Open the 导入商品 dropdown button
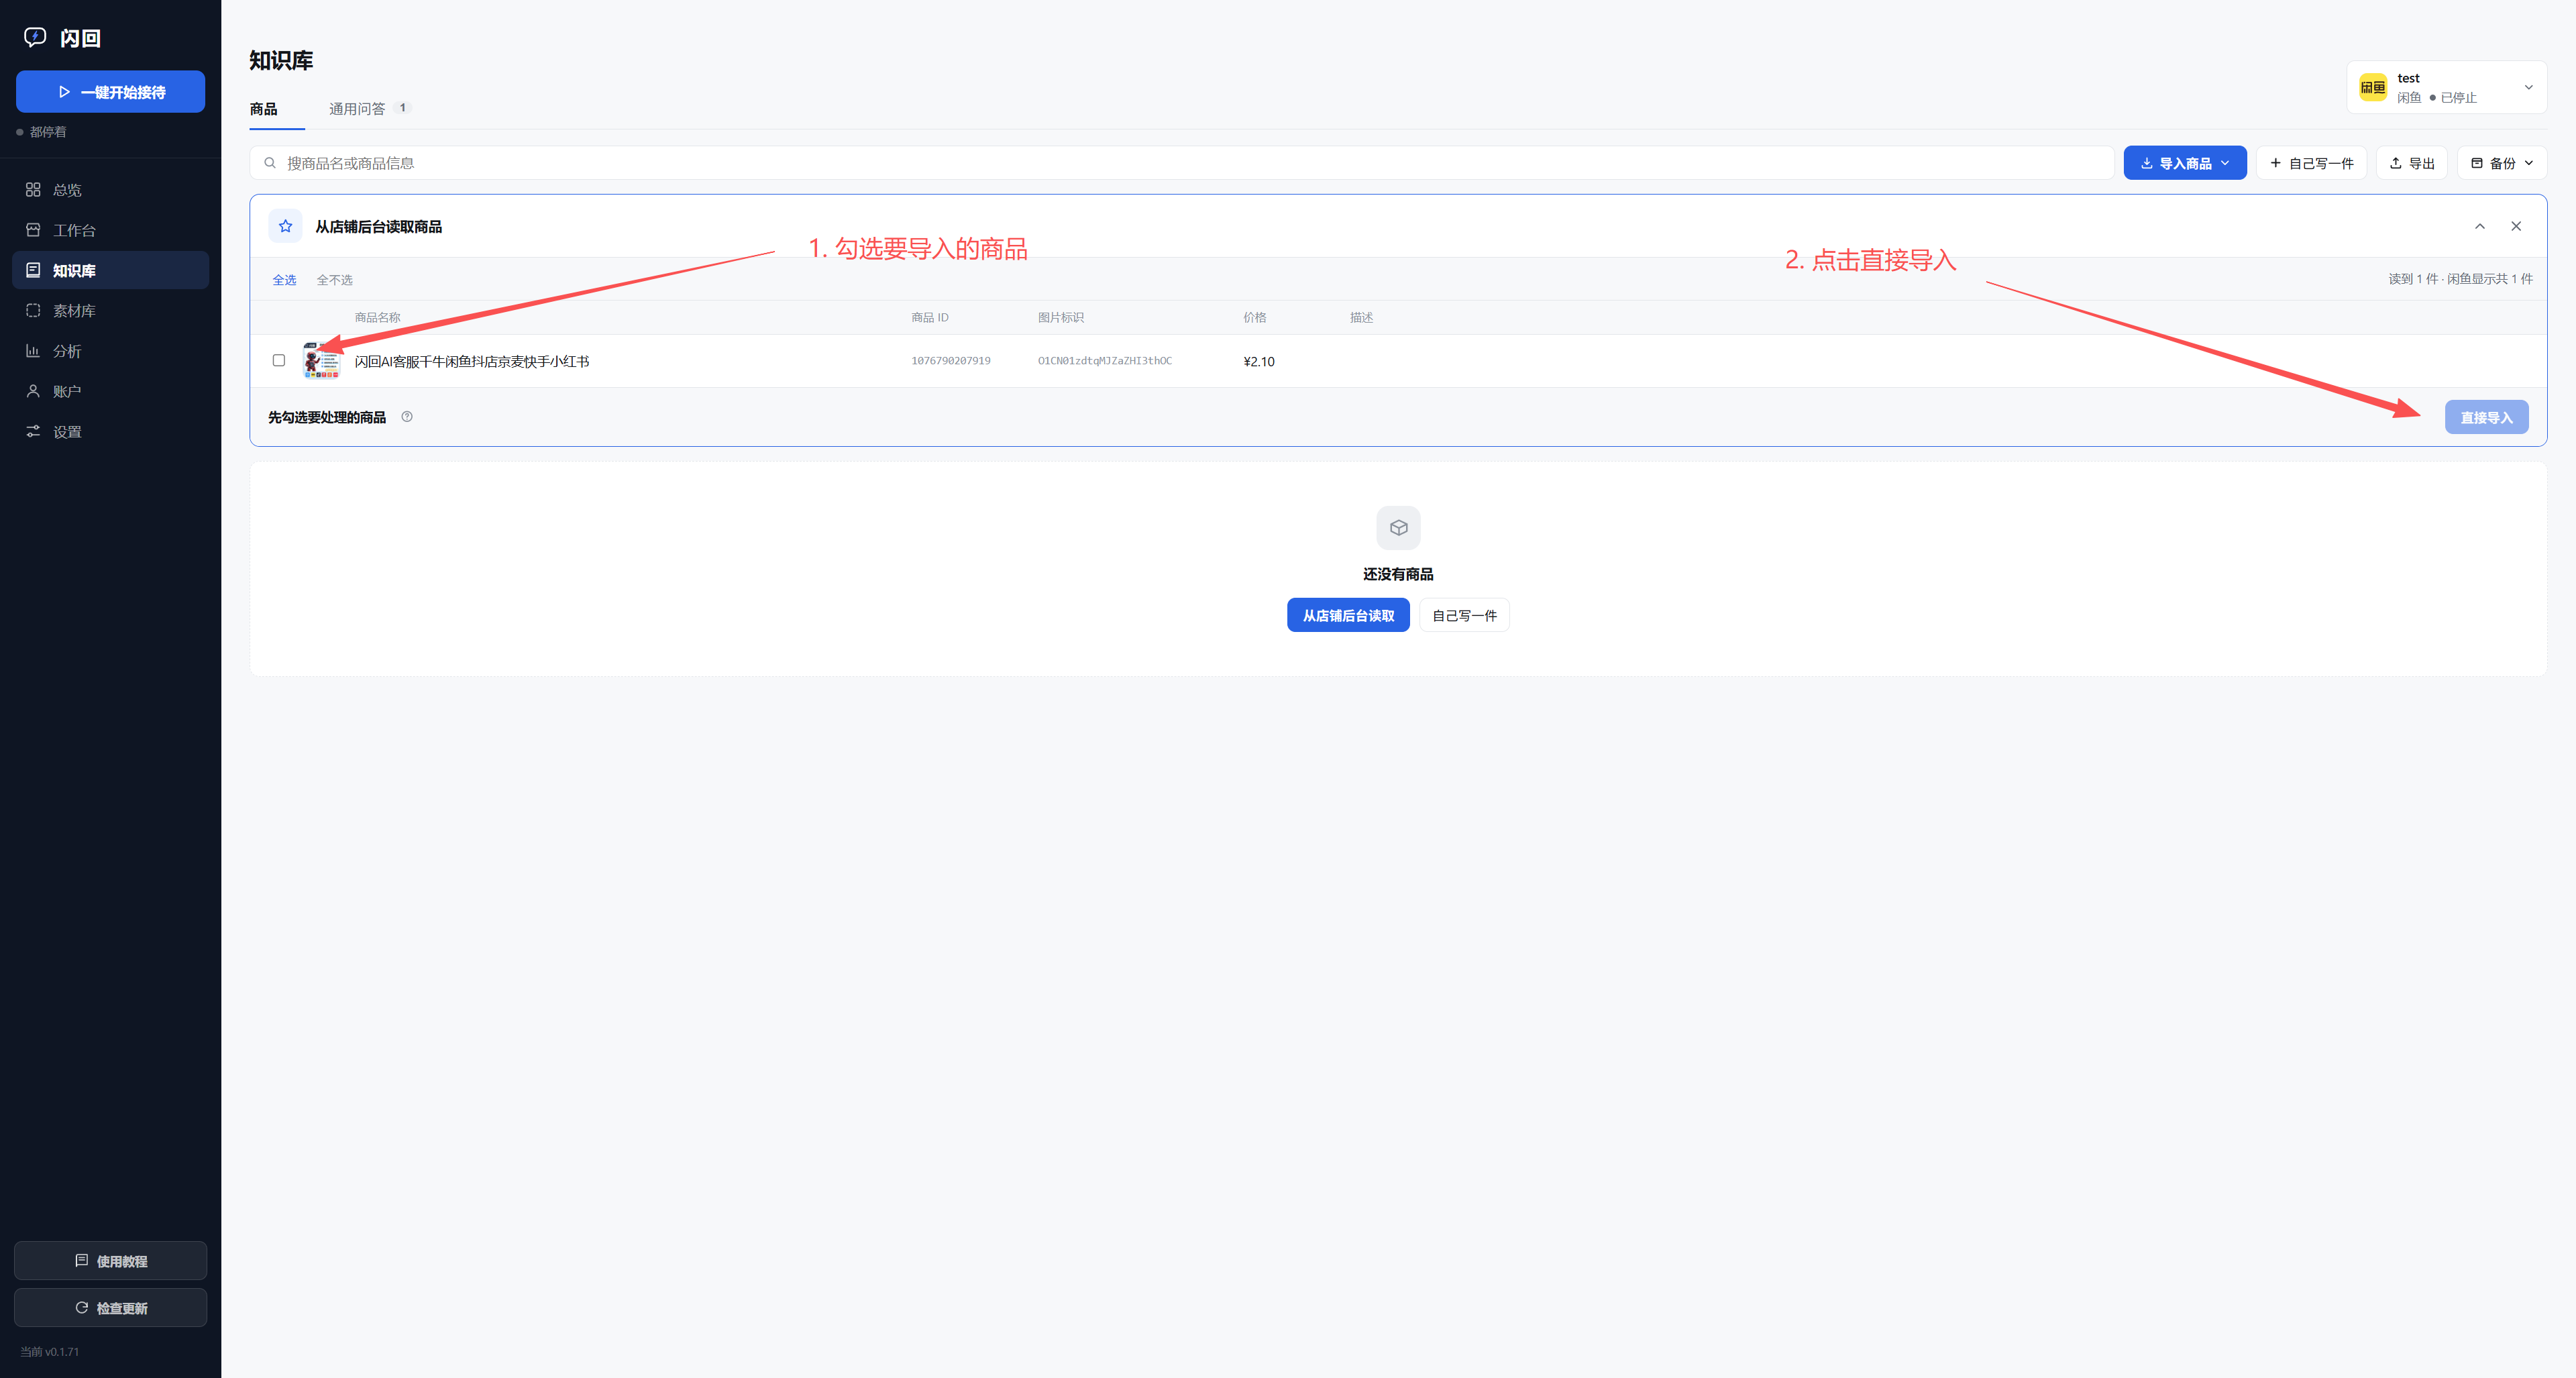The width and height of the screenshot is (2576, 1378). pyautogui.click(x=2184, y=163)
